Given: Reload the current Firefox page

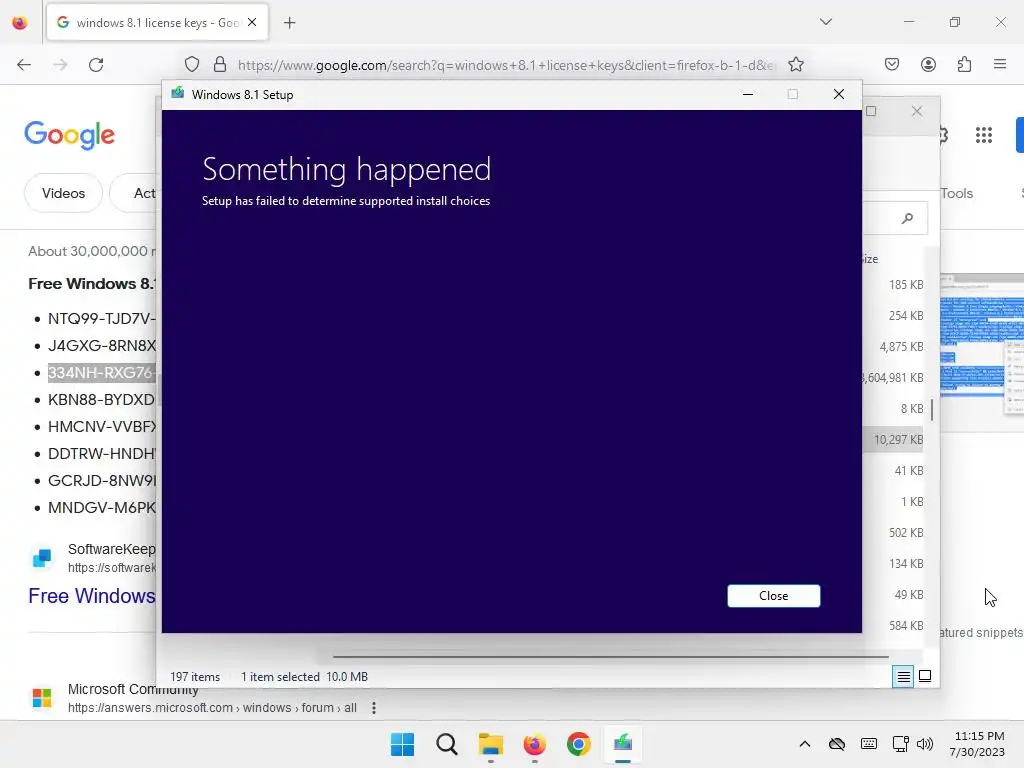Looking at the screenshot, I should pos(96,65).
